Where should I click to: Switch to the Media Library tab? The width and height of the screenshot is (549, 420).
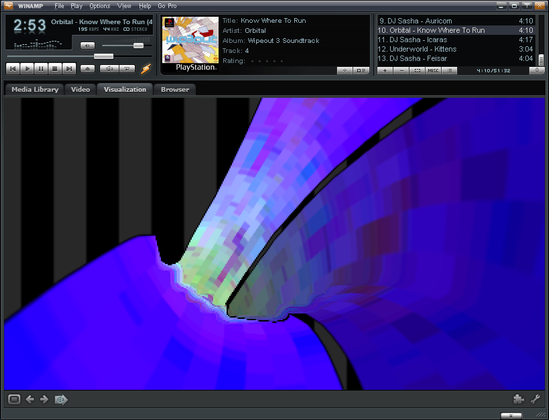pos(35,89)
